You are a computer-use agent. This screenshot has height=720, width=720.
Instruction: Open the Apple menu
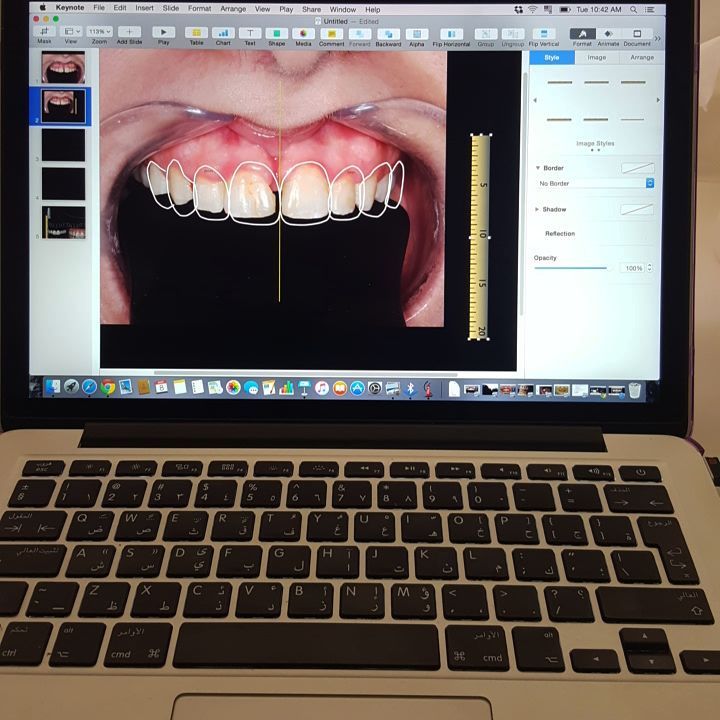(43, 7)
